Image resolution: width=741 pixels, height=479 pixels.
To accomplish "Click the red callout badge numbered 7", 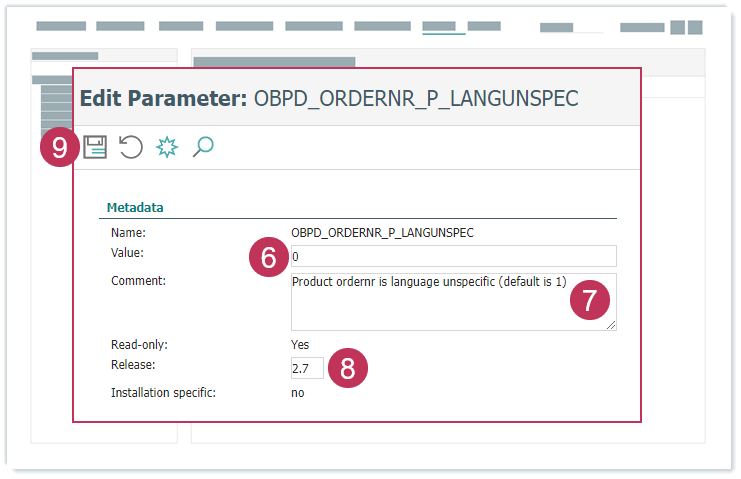I will pos(590,299).
